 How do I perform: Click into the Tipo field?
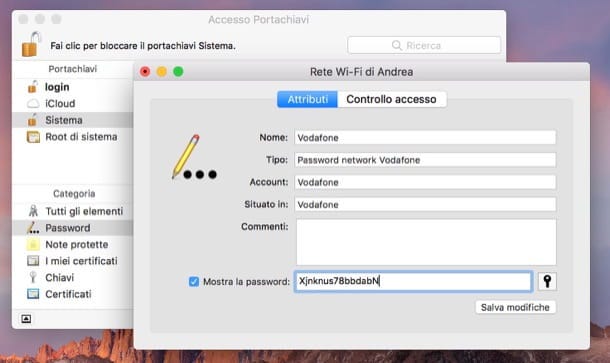click(425, 160)
